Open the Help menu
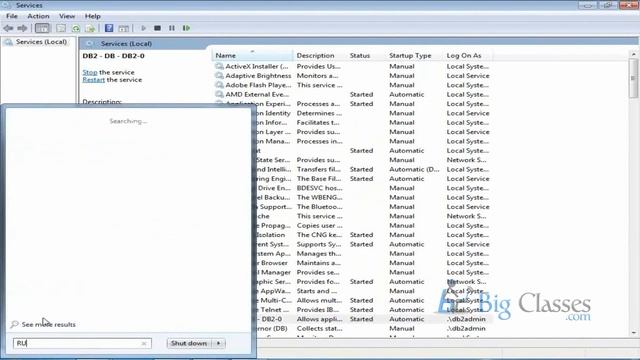Viewport: 640px width, 360px height. pos(93,16)
